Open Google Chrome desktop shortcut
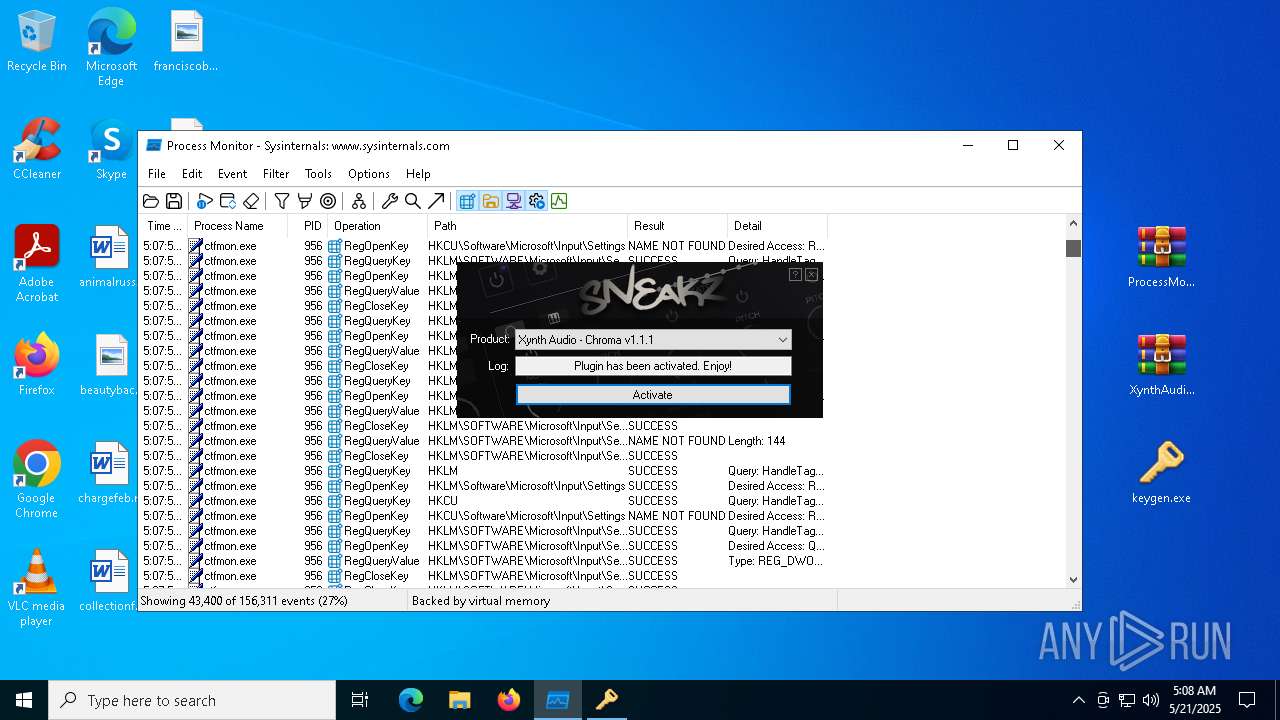1280x720 pixels. tap(37, 480)
